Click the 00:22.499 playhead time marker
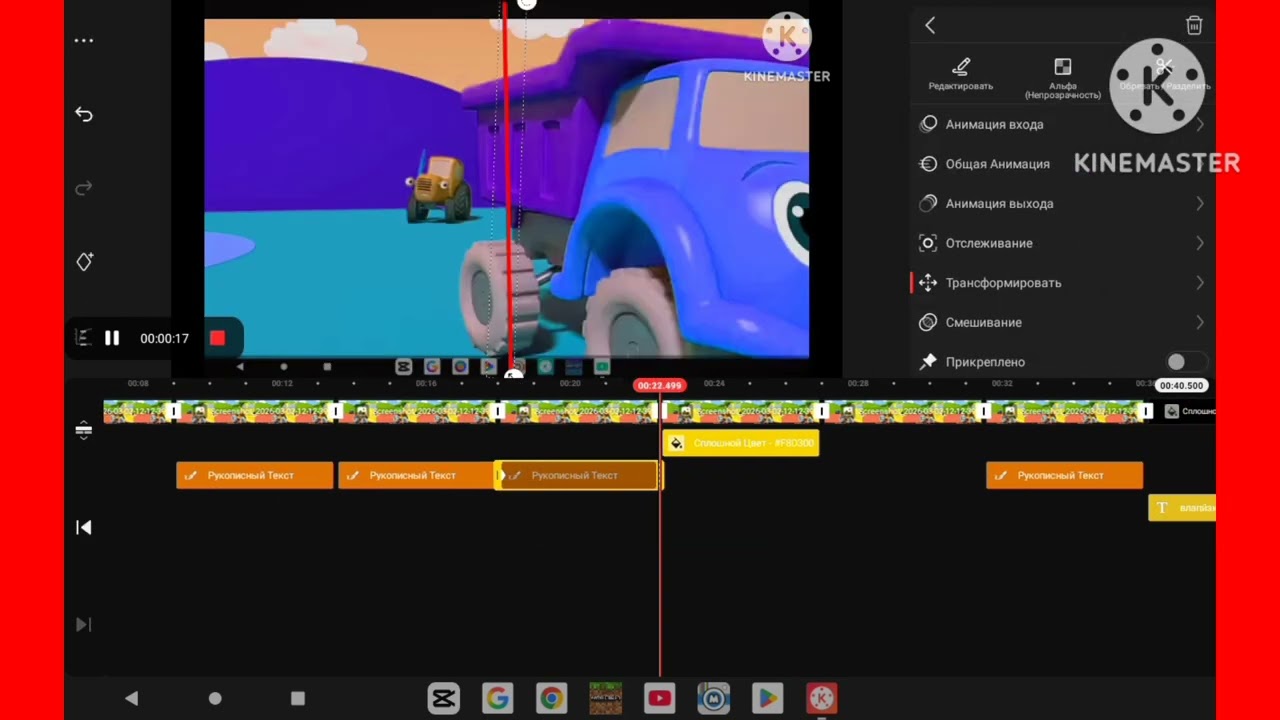This screenshot has width=1280, height=720. click(659, 386)
